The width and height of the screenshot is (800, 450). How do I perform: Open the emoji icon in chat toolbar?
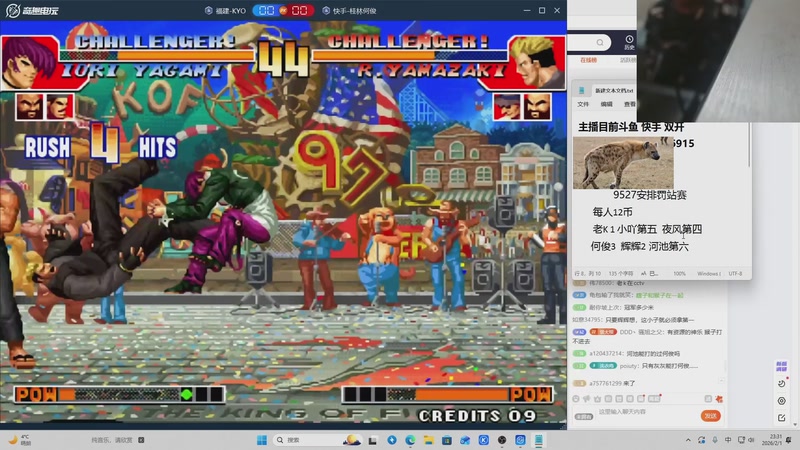click(576, 399)
